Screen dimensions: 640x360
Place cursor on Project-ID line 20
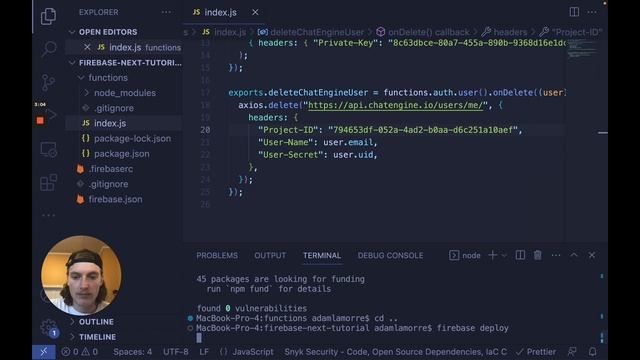click(390, 130)
